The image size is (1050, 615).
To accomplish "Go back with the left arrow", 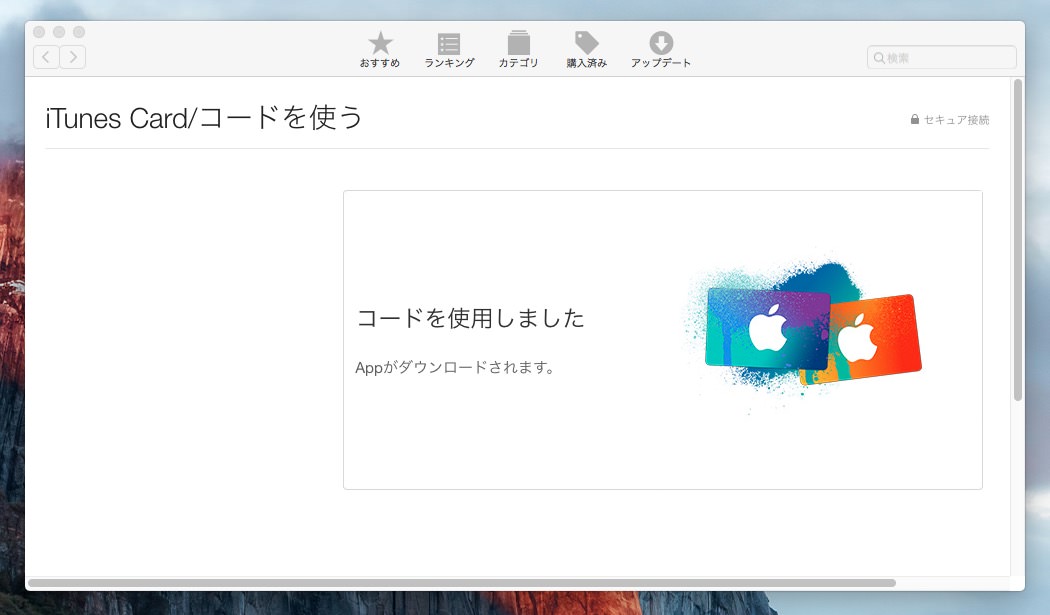I will click(46, 57).
